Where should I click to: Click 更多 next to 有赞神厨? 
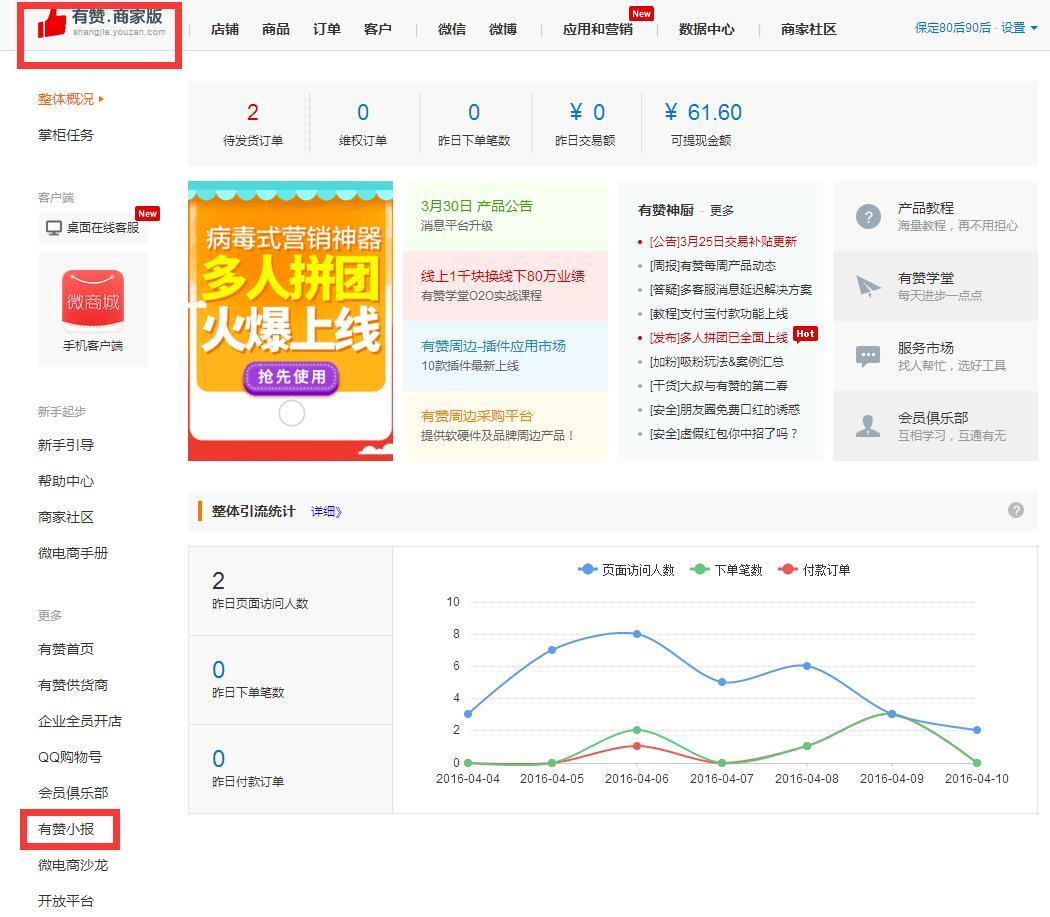722,210
